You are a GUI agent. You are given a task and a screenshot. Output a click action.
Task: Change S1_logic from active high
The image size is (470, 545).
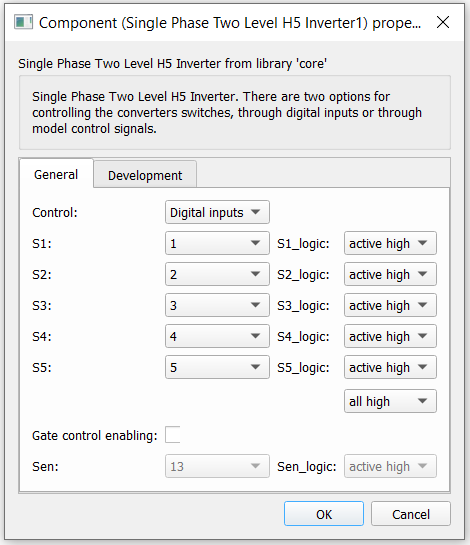(390, 243)
